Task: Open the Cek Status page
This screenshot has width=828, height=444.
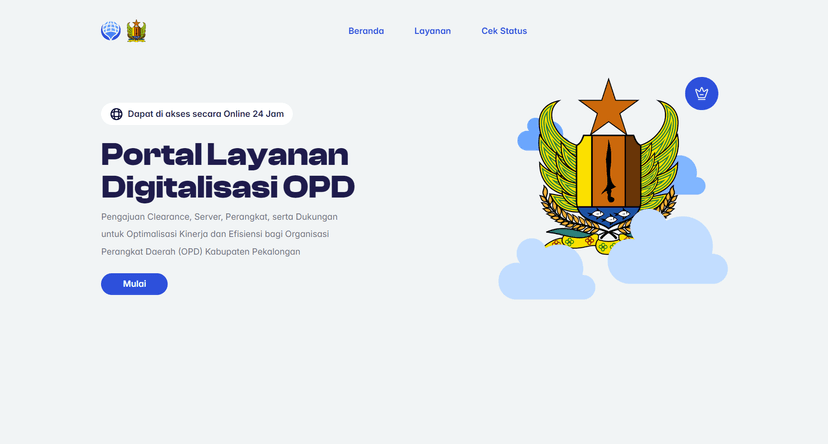Action: click(x=504, y=31)
